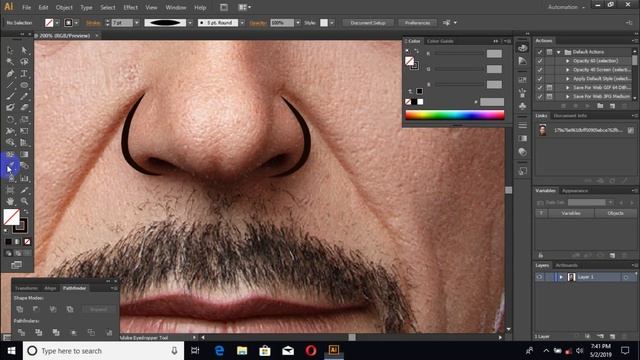Select the Pen tool
Viewport: 640px width, 360px height.
pos(10,73)
